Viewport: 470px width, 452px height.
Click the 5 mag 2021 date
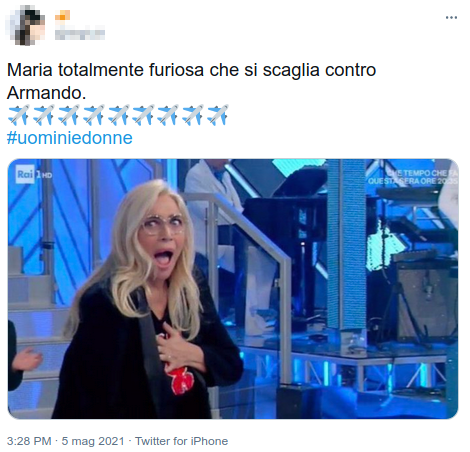tap(93, 441)
